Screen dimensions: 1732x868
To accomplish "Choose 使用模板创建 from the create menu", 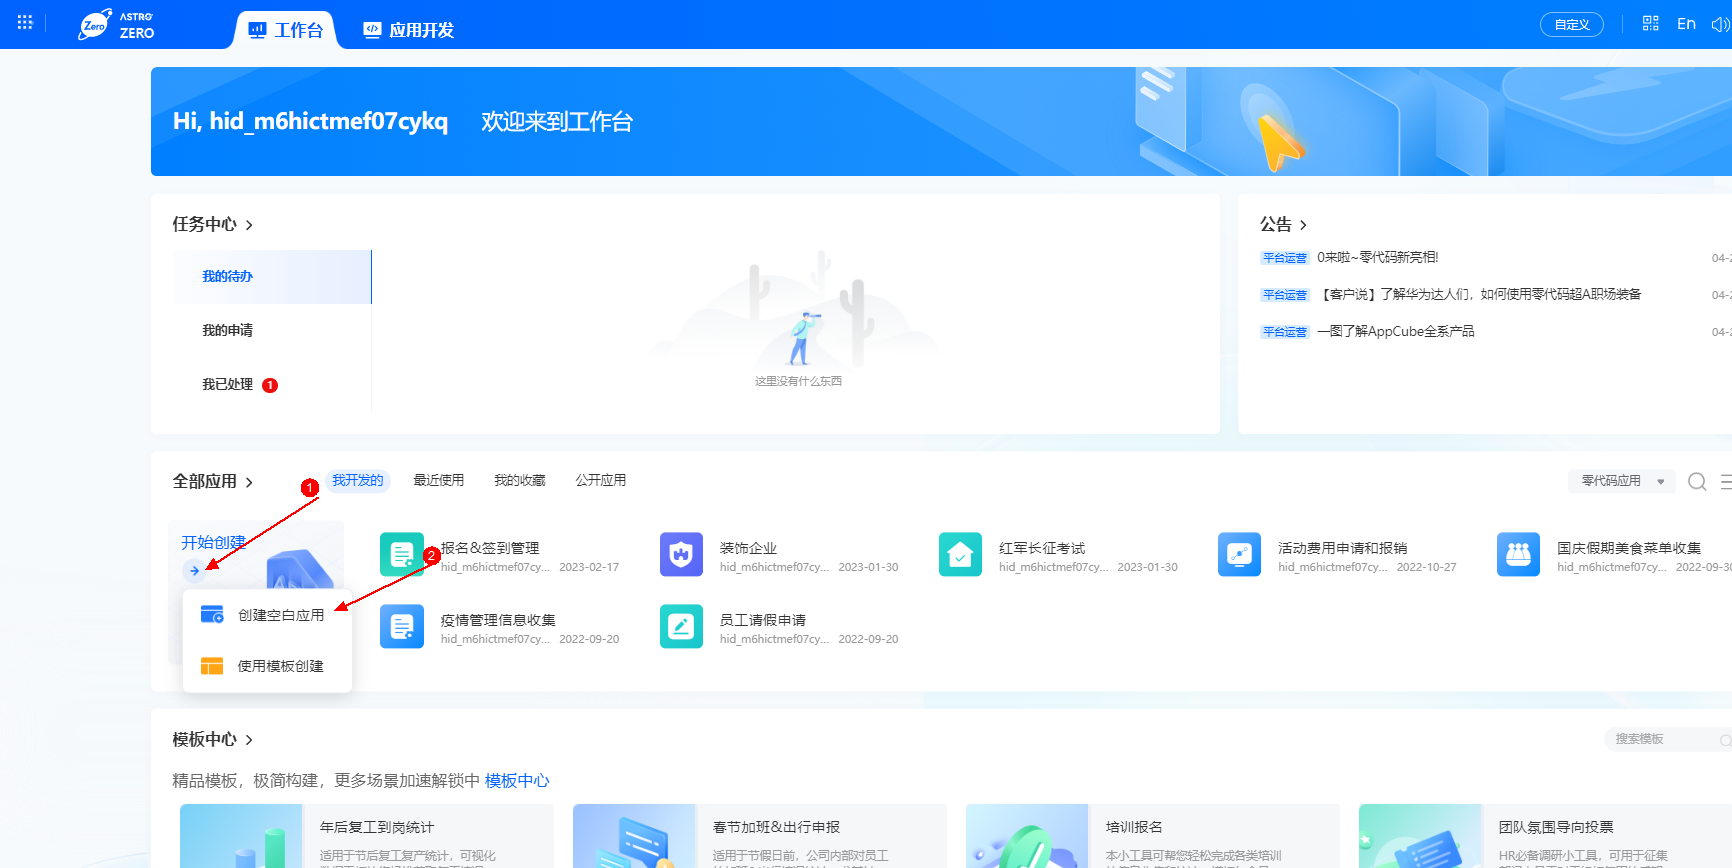I will point(267,666).
